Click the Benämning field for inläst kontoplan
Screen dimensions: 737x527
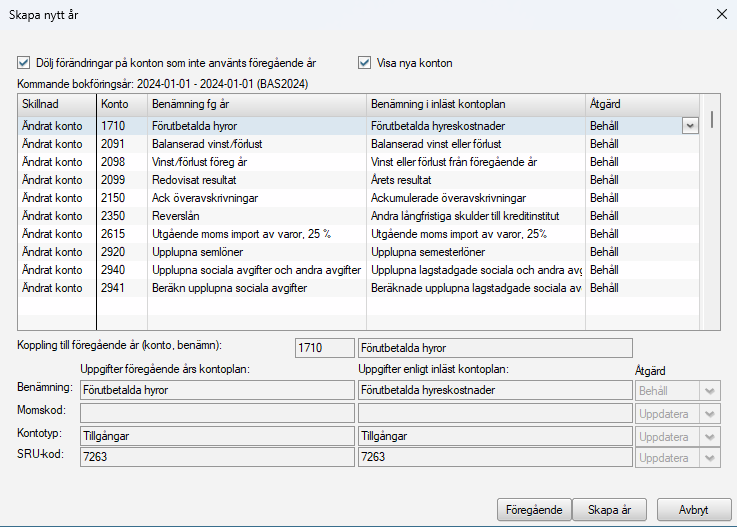[494, 391]
